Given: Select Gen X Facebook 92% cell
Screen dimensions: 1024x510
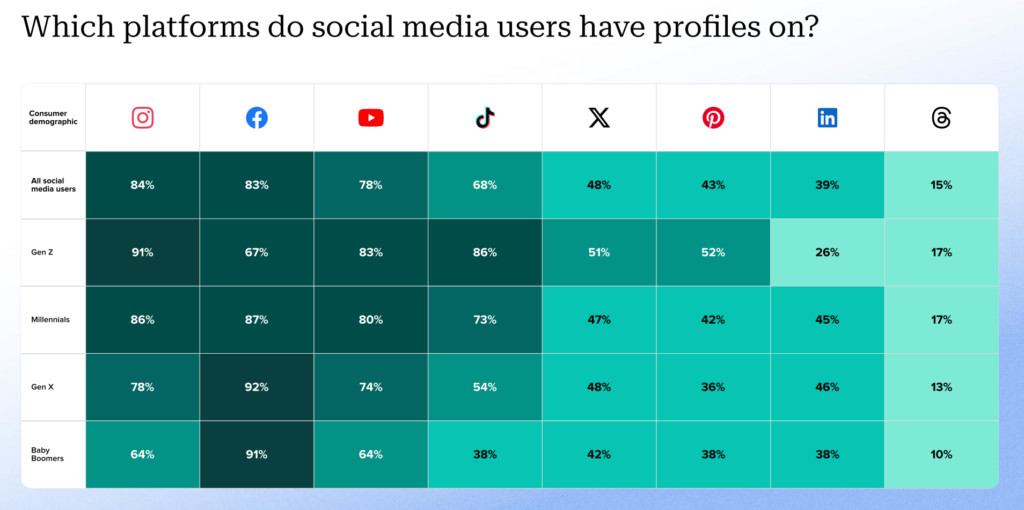Looking at the screenshot, I should [x=257, y=387].
